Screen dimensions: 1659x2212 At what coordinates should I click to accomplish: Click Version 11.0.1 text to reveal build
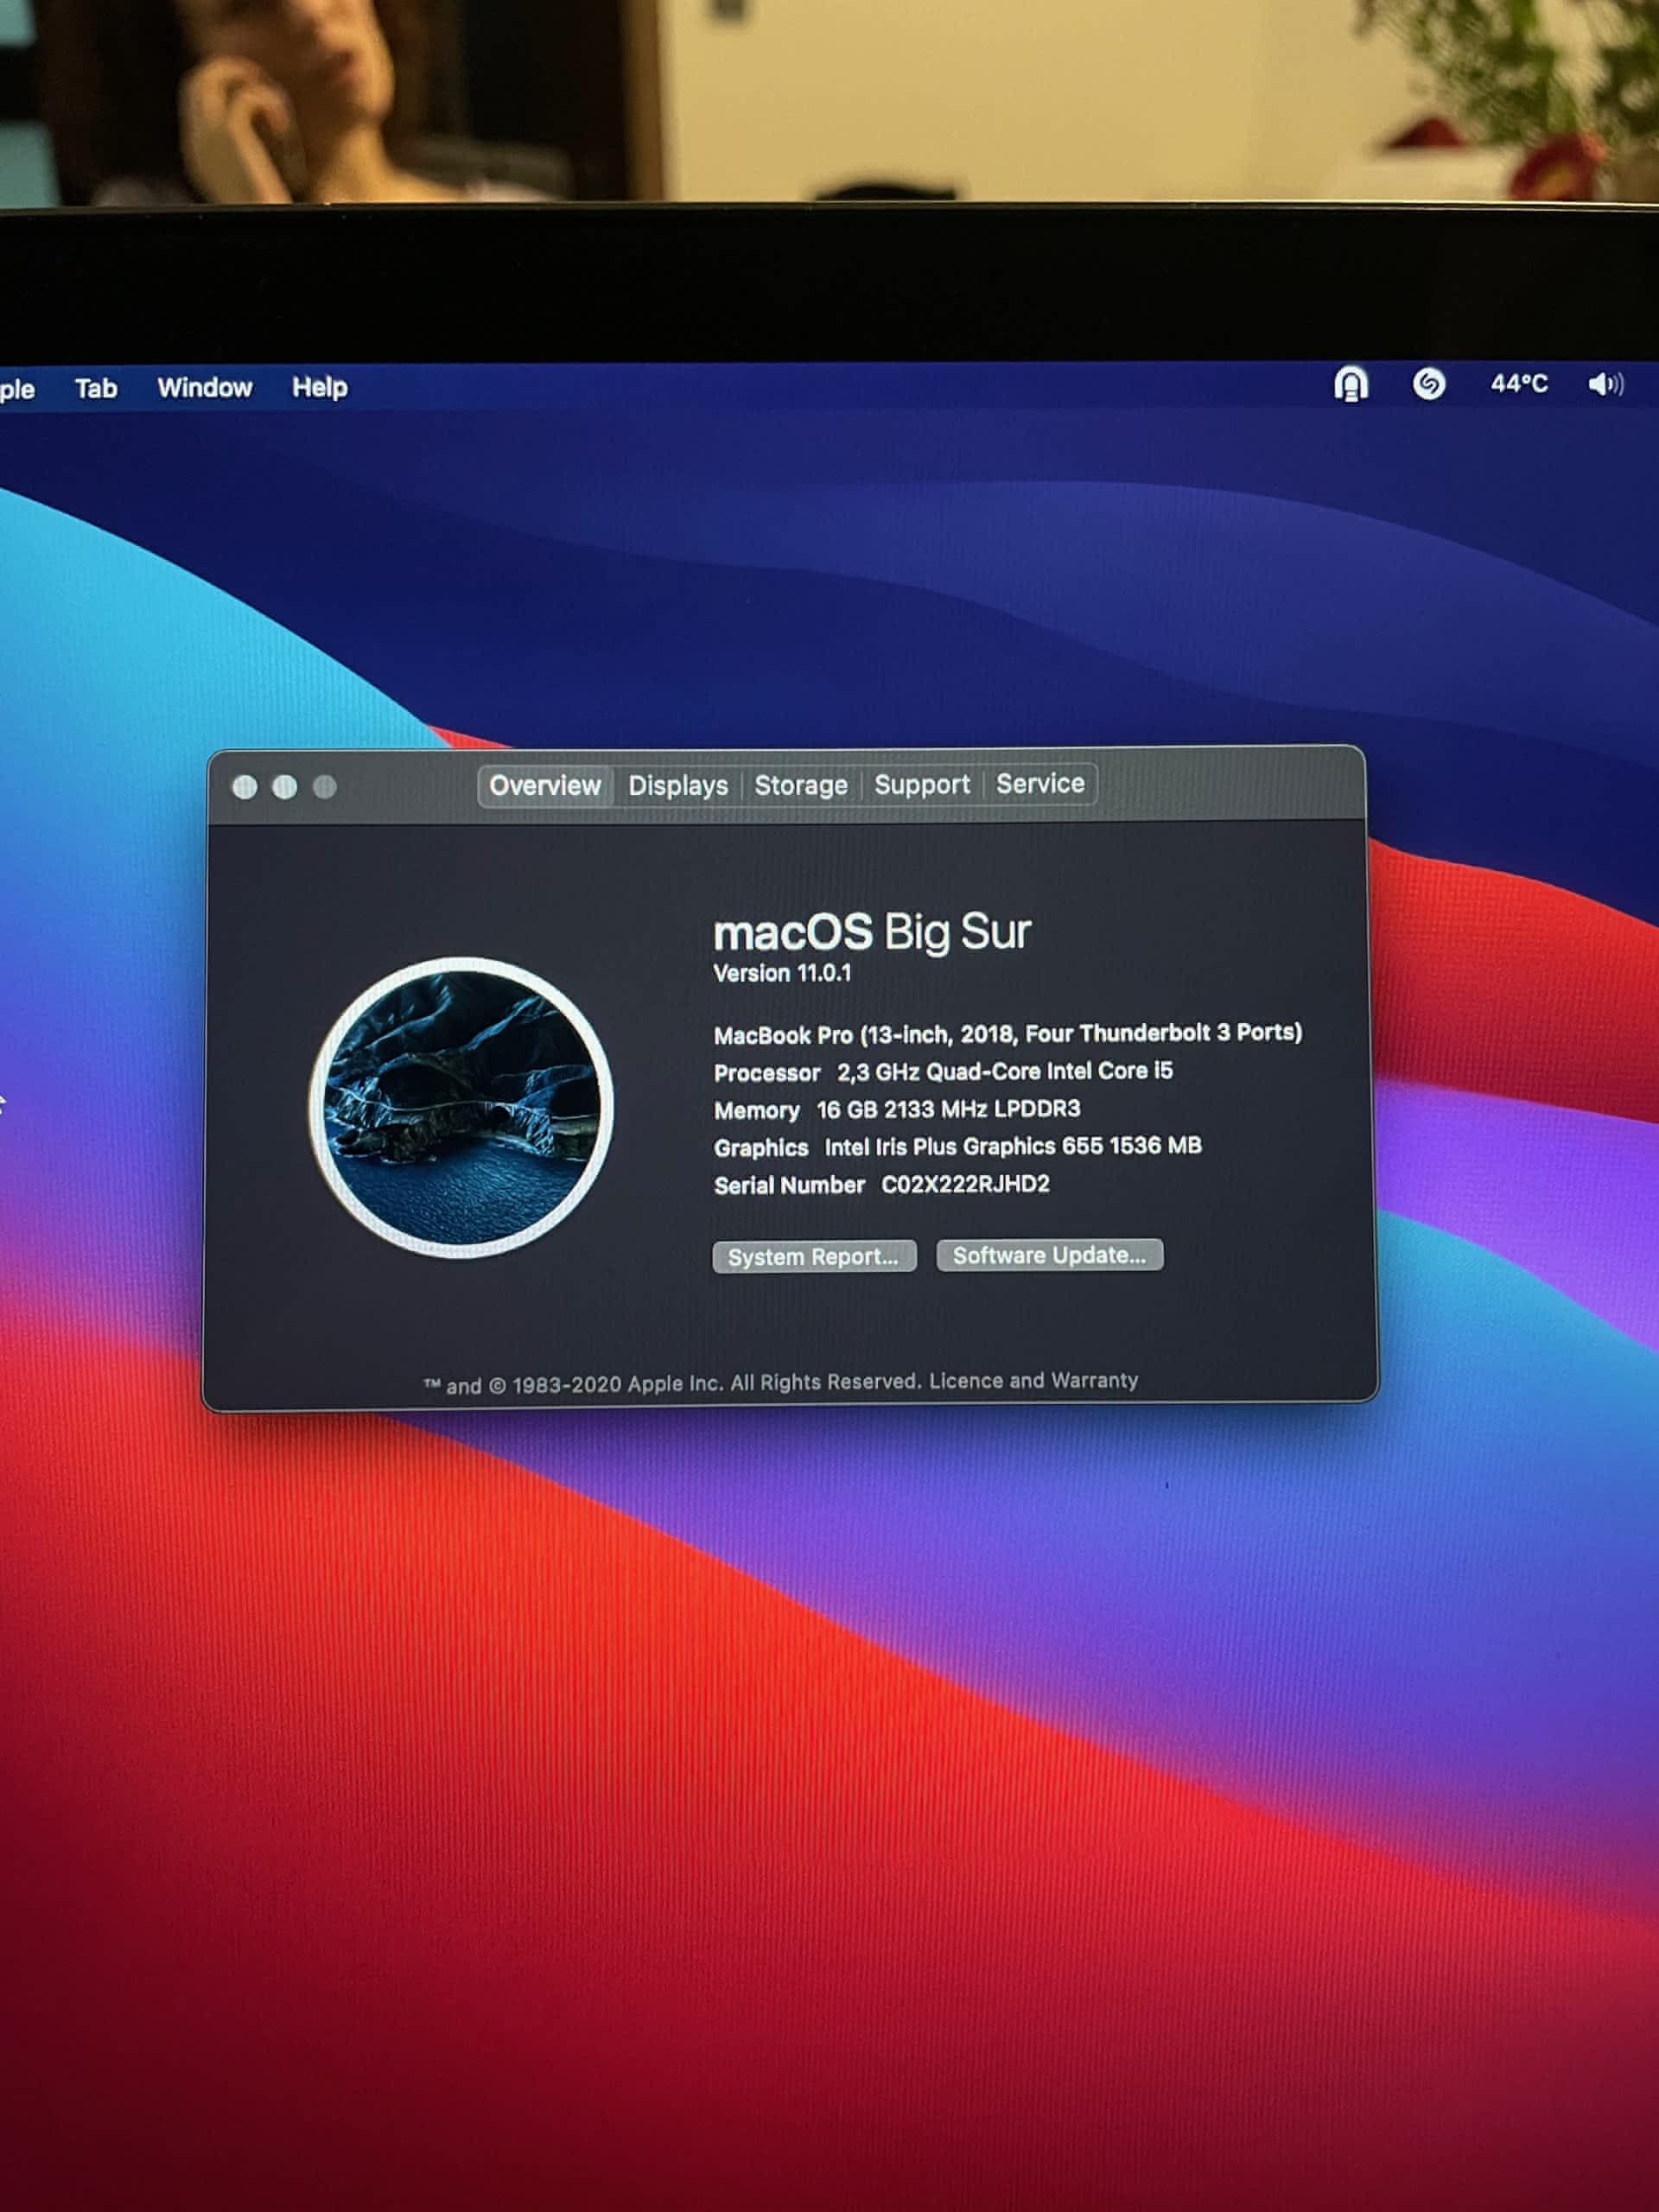(782, 973)
